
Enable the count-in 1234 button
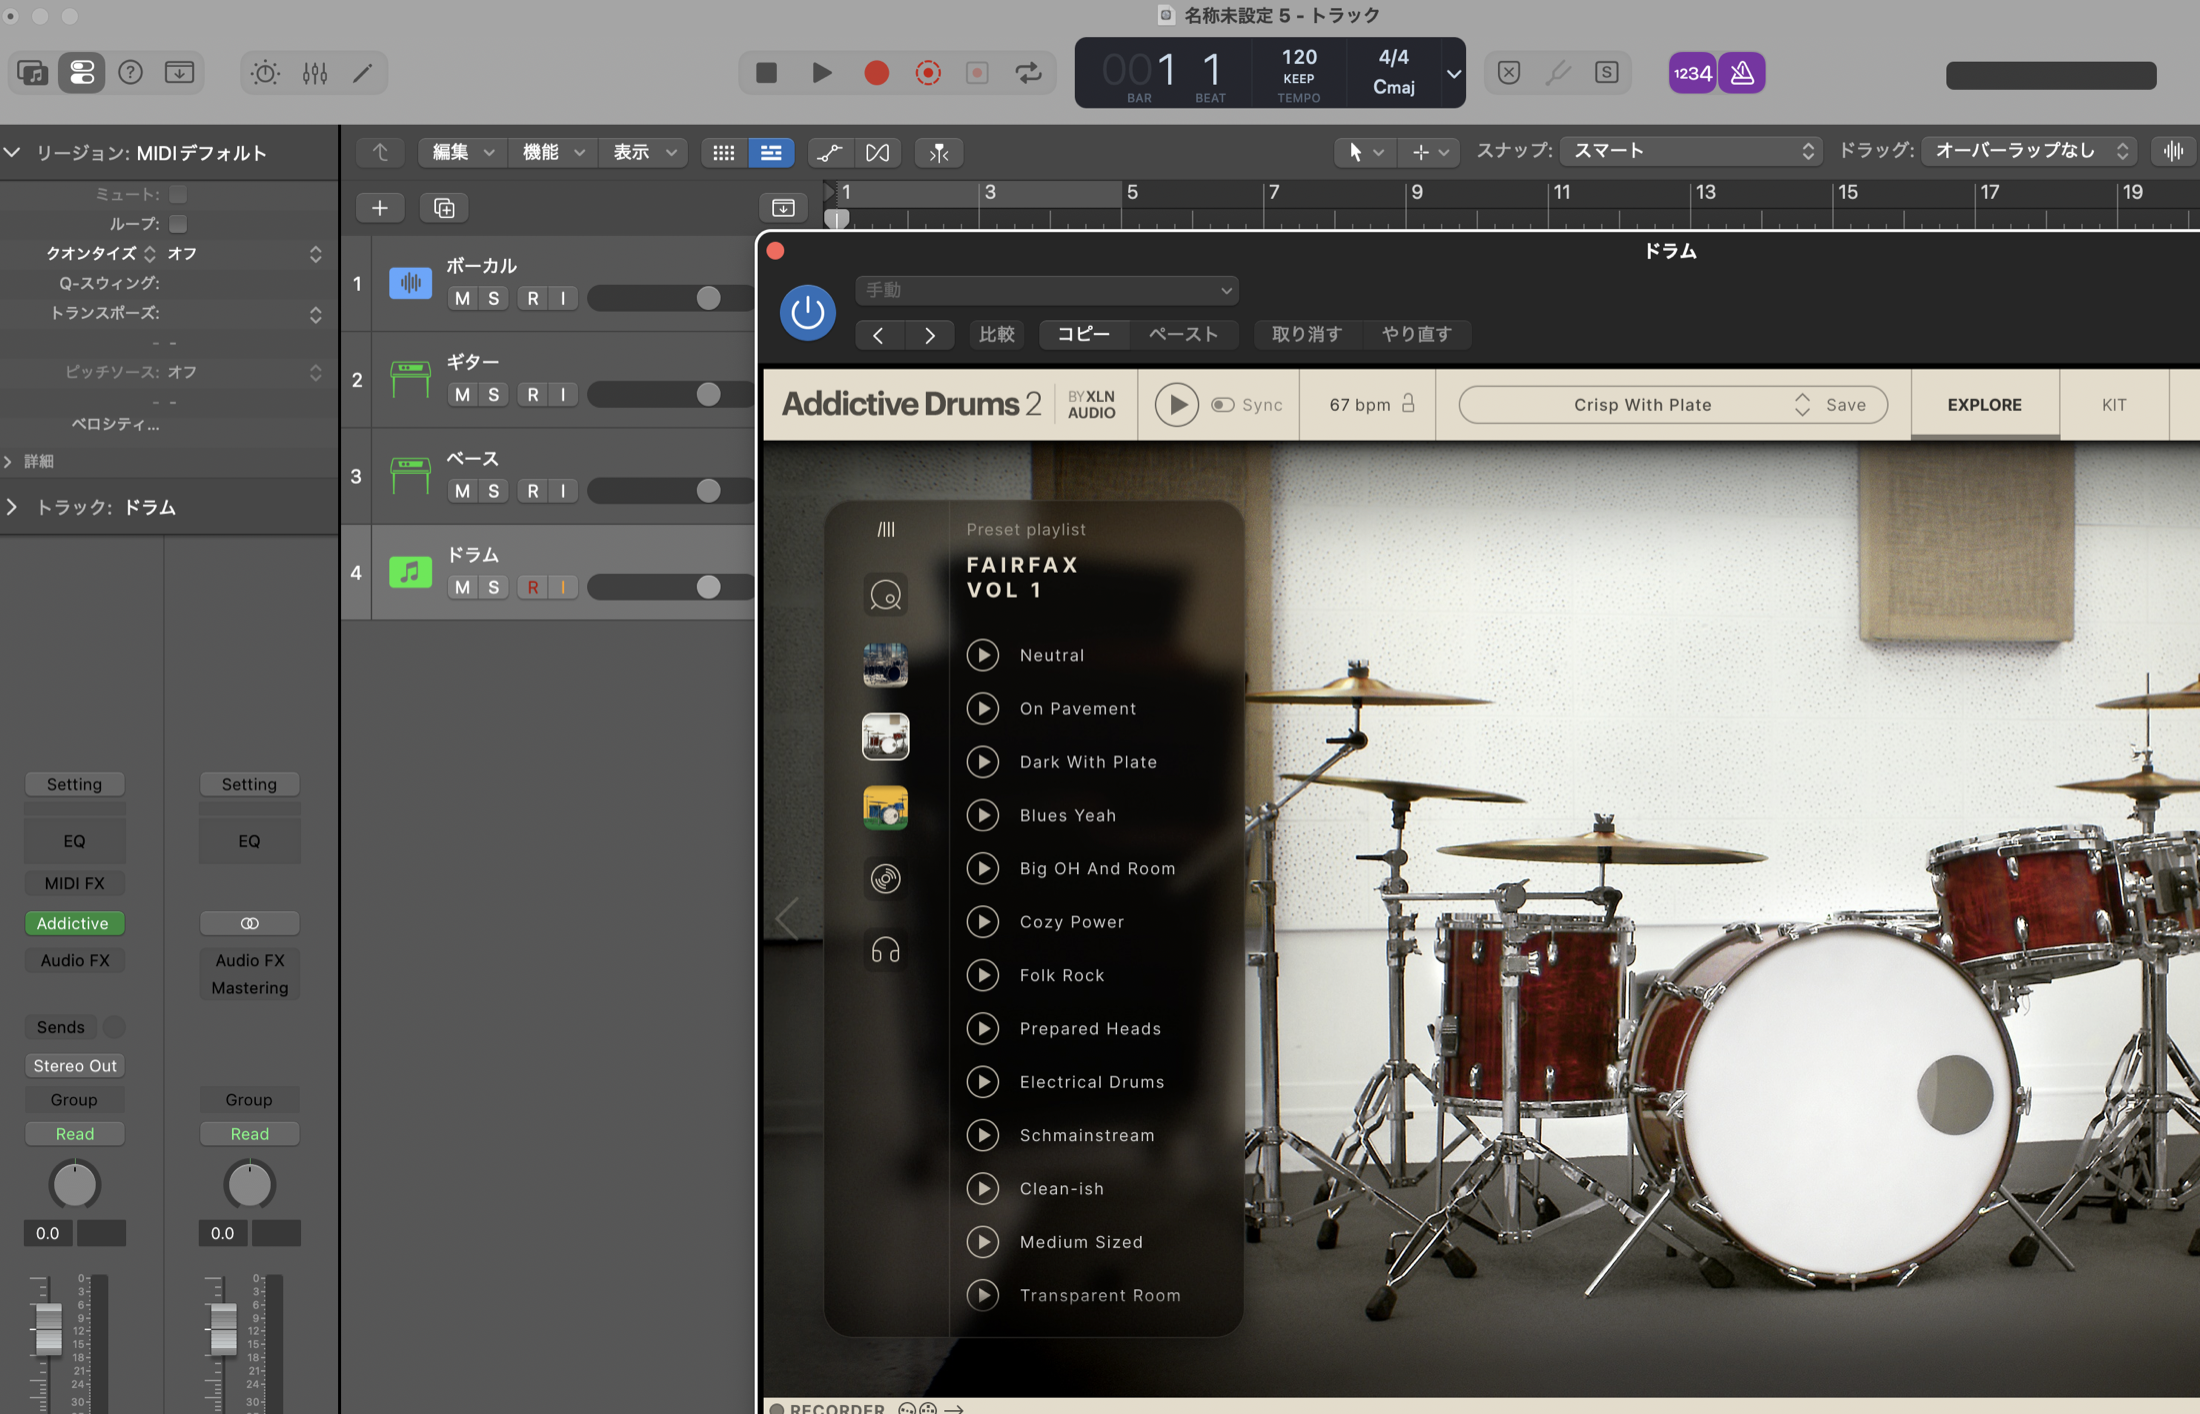(x=1692, y=73)
